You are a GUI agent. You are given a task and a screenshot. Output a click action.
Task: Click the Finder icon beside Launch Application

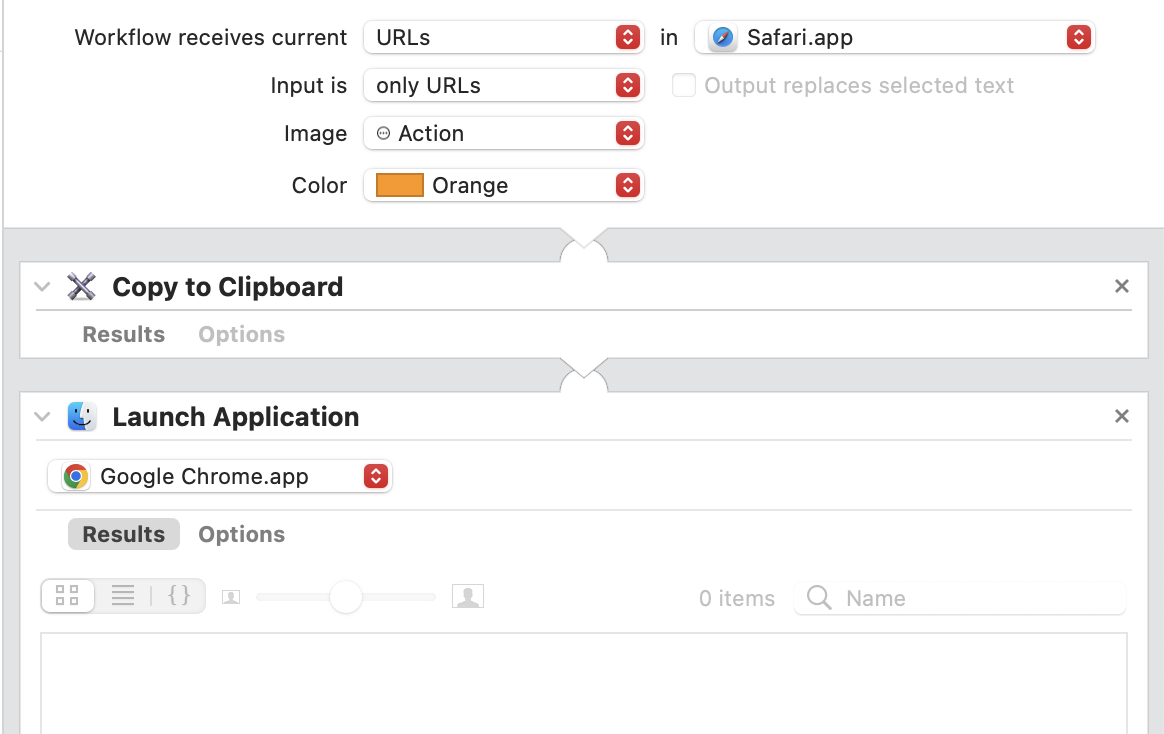click(x=82, y=416)
